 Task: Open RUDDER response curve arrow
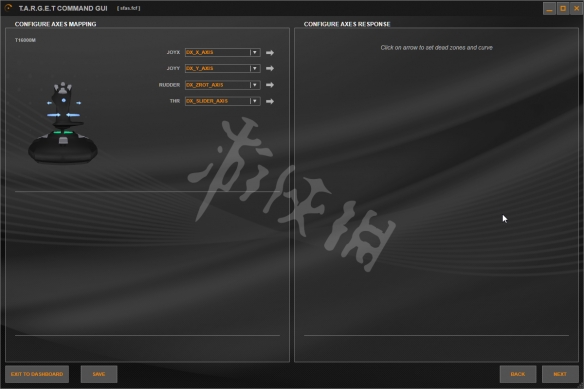(270, 85)
